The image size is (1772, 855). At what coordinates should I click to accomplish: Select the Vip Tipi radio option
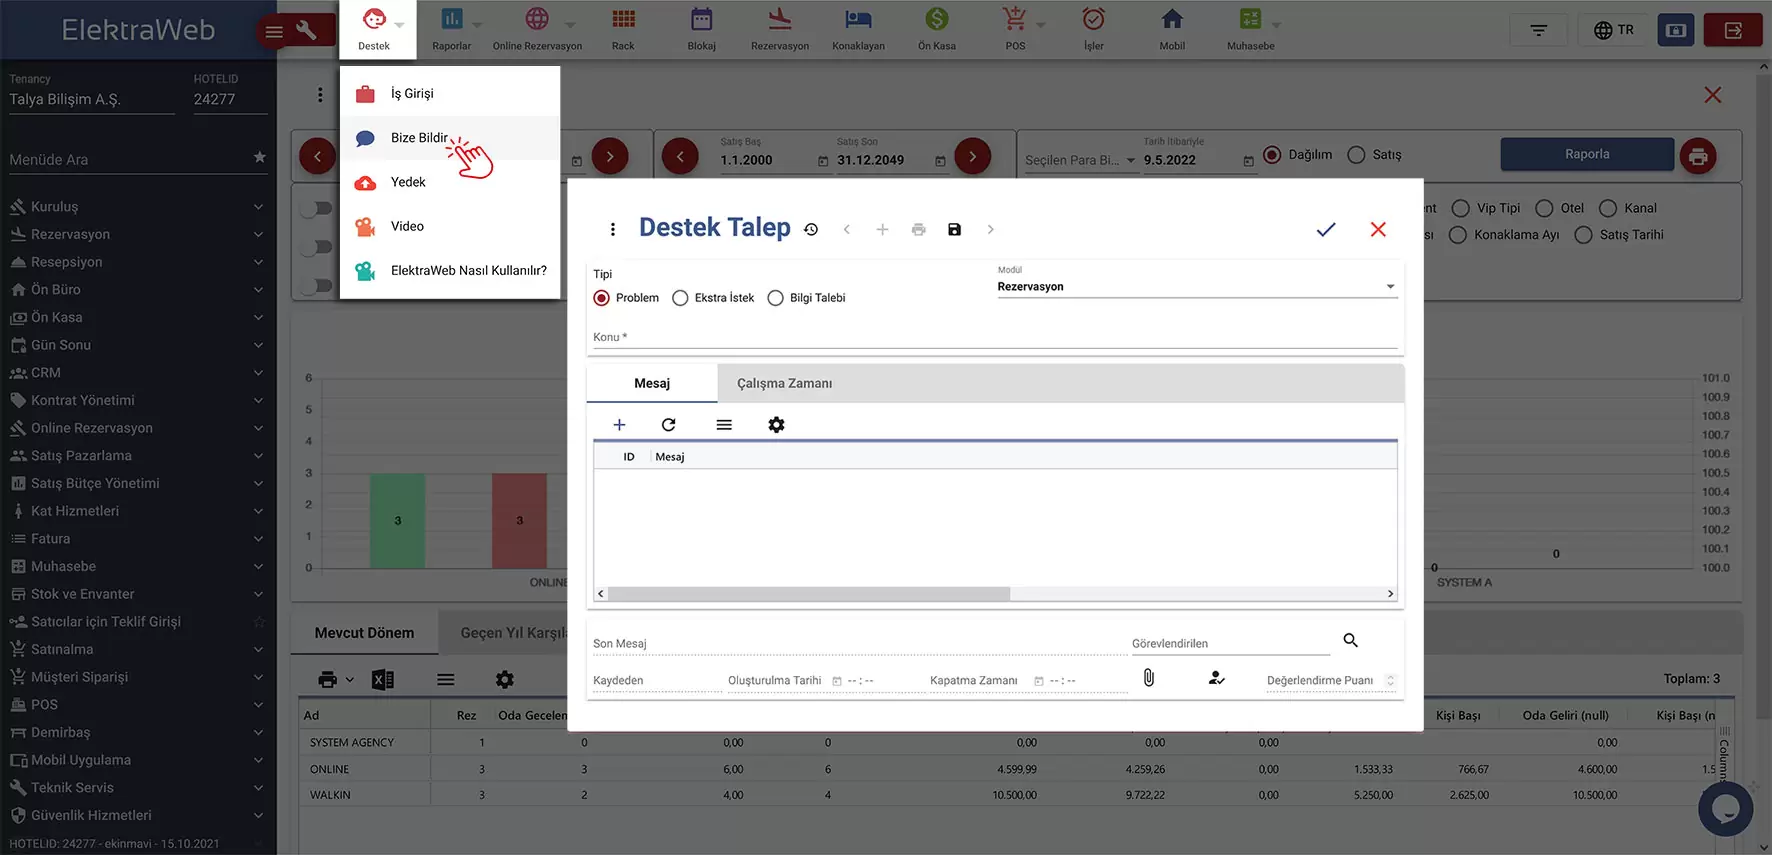[x=1460, y=208]
